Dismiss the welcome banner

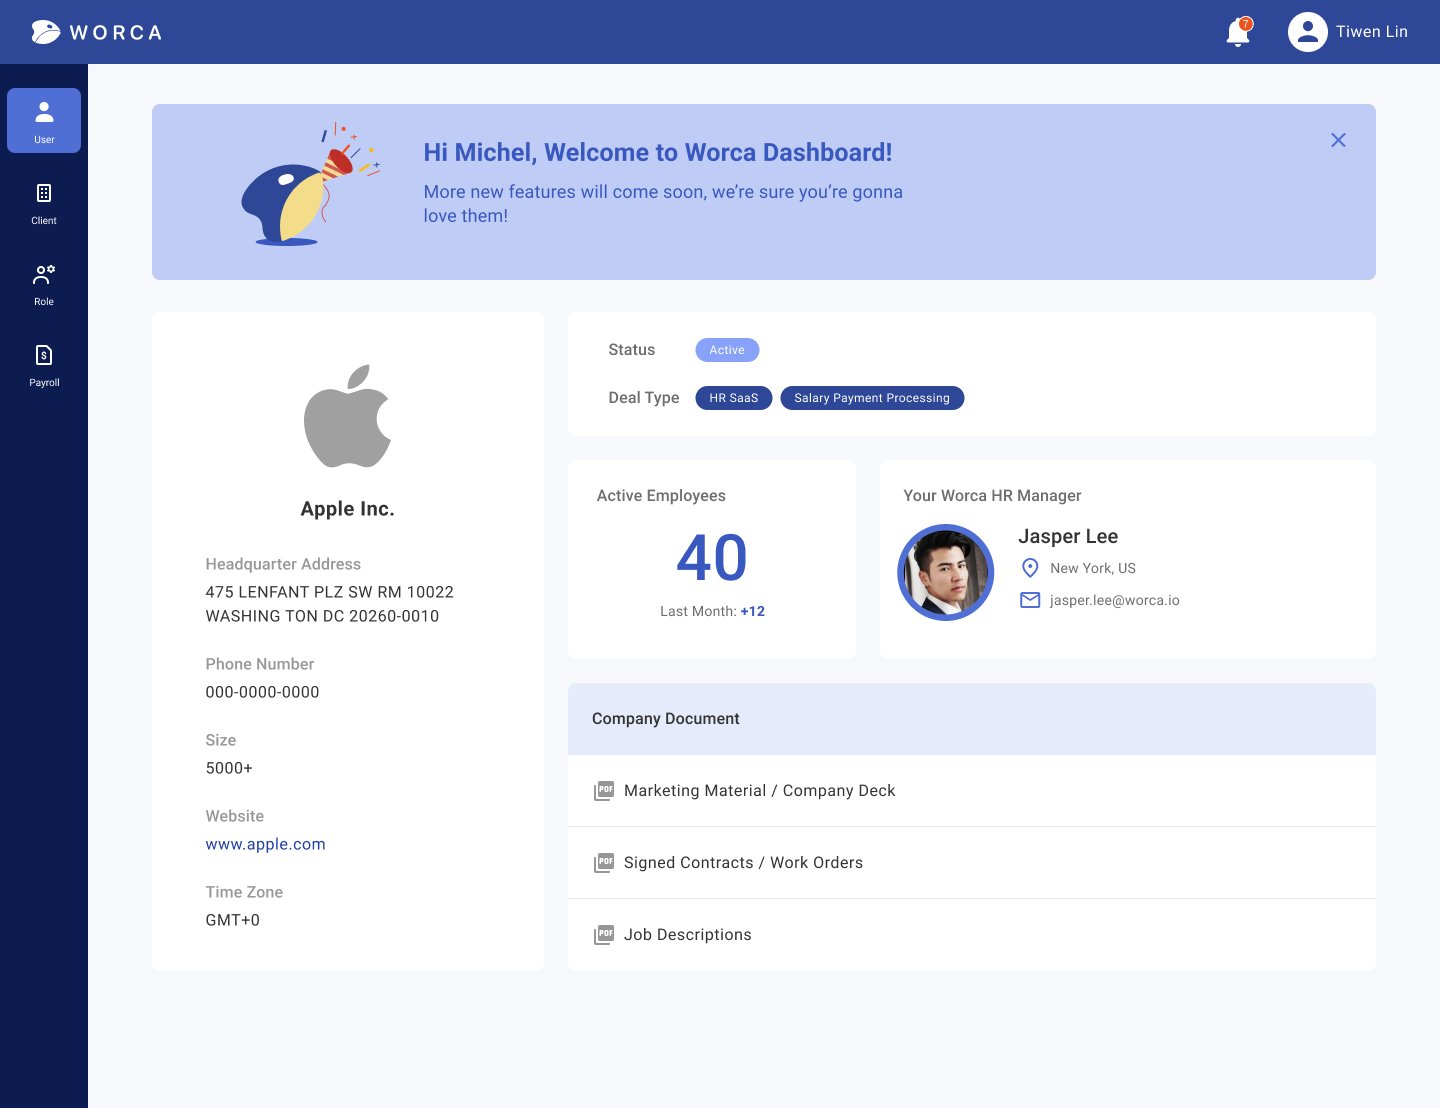pyautogui.click(x=1338, y=140)
